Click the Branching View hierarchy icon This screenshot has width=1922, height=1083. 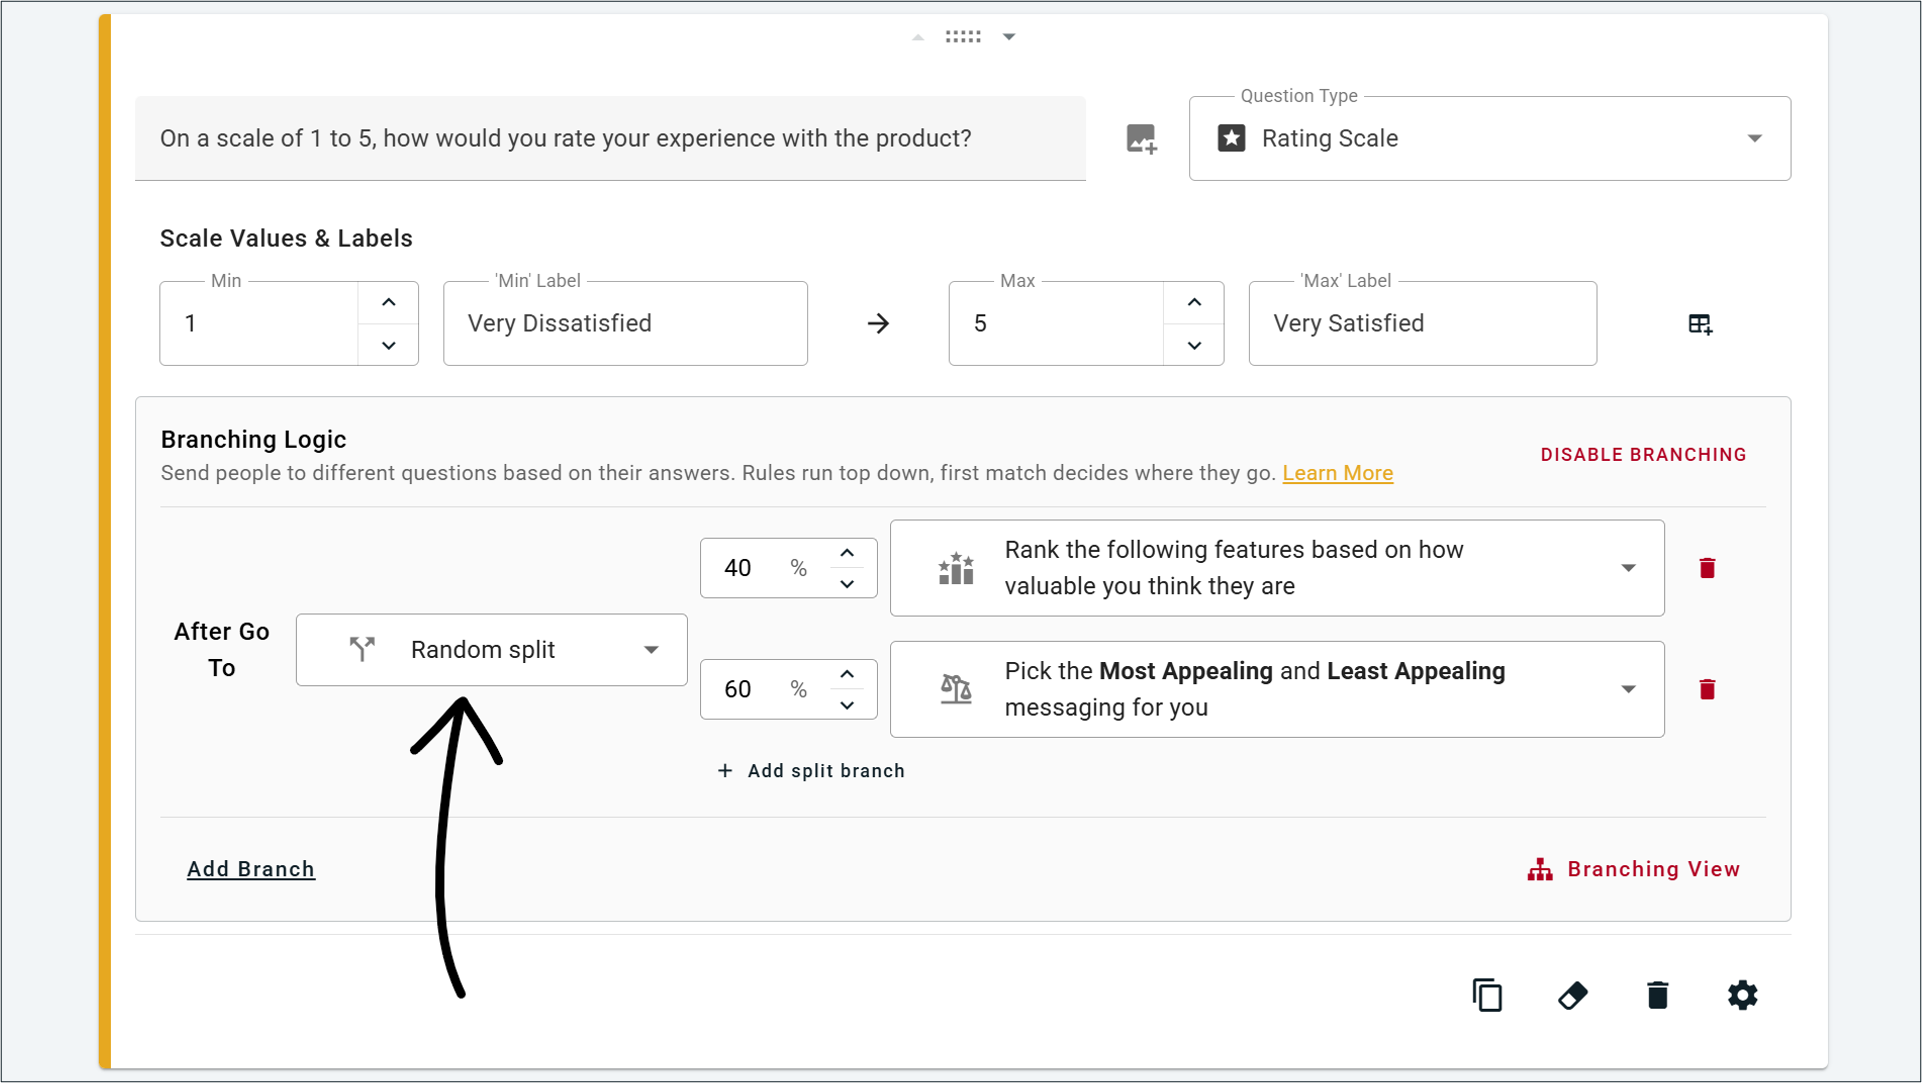coord(1540,869)
